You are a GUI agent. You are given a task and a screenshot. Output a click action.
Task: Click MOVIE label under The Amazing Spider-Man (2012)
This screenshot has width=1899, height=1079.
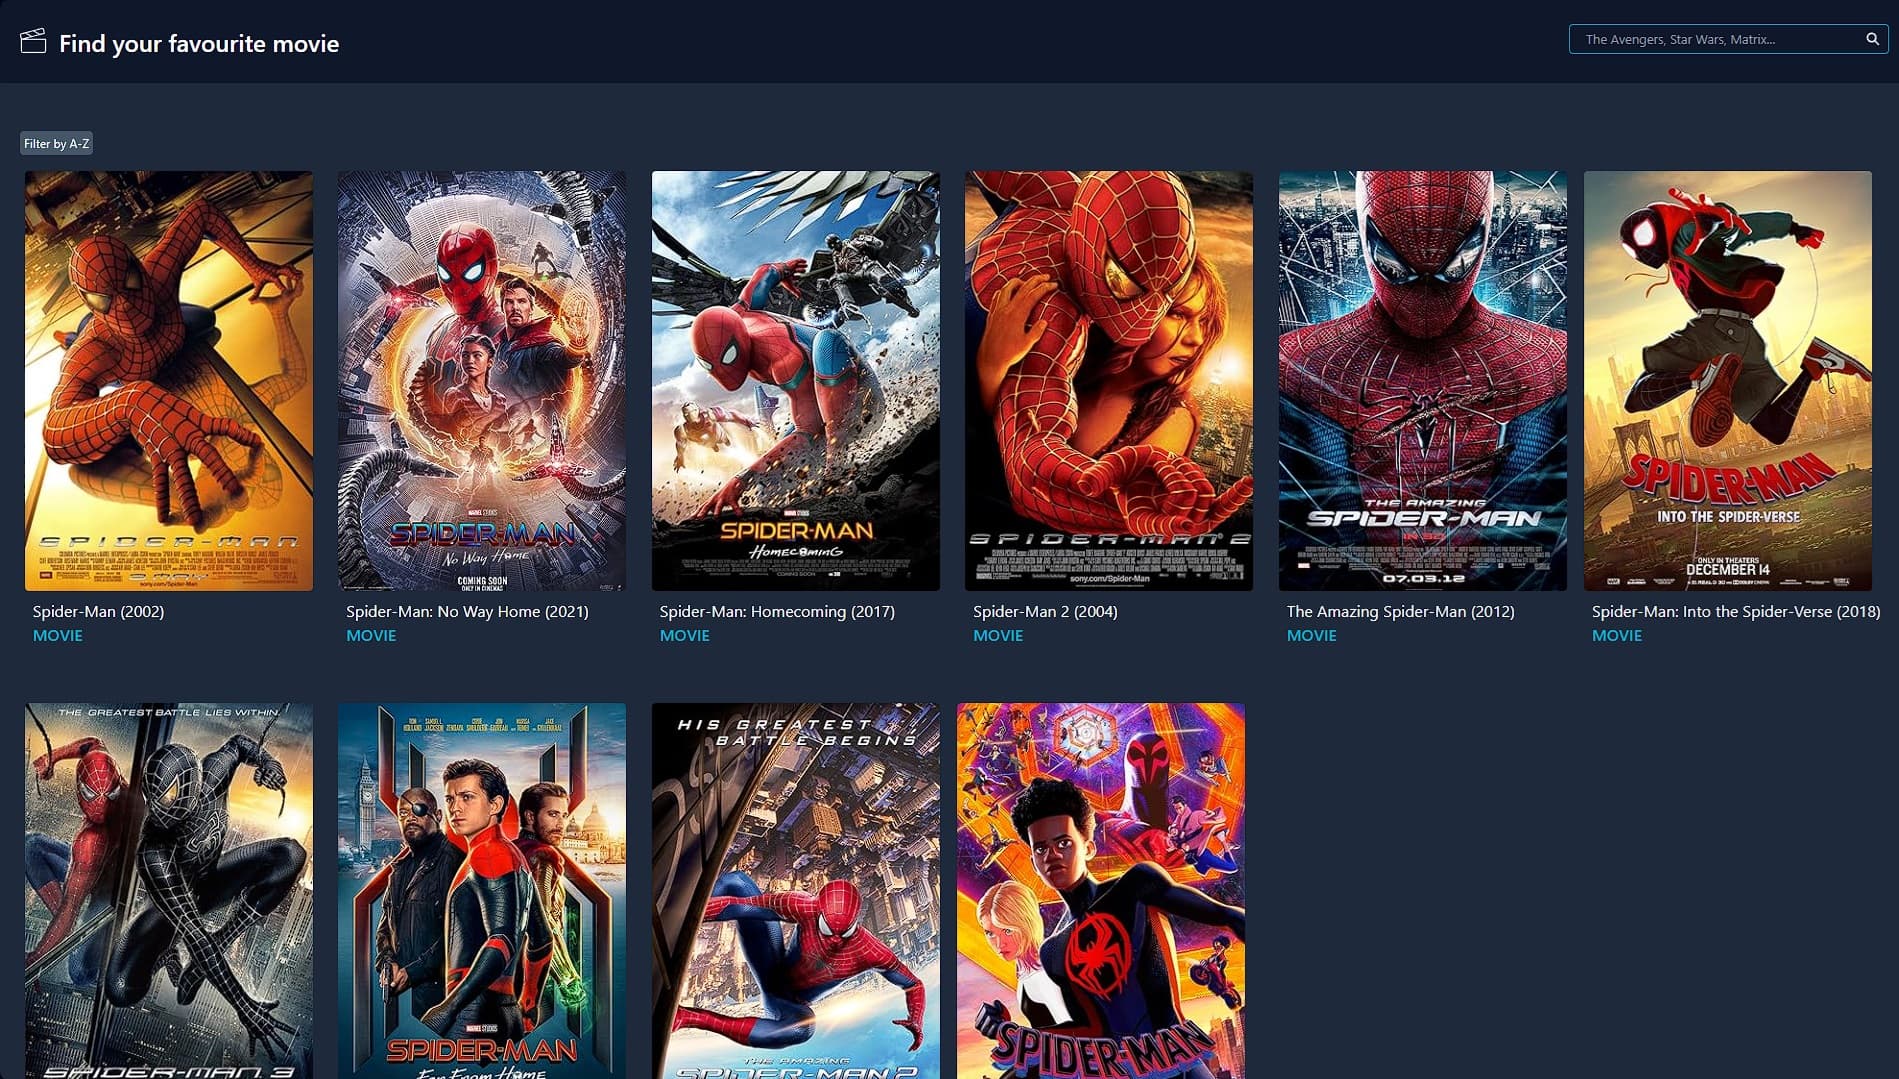coord(1312,635)
